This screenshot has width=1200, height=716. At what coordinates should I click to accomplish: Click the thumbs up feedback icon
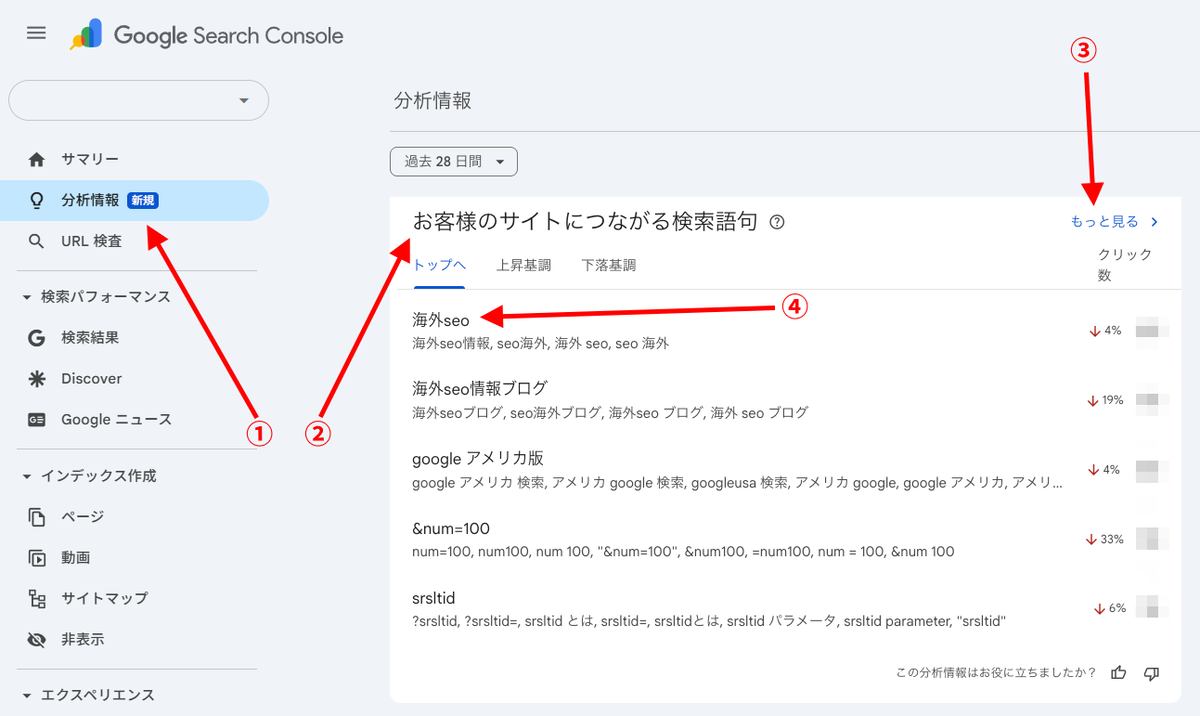pos(1119,673)
